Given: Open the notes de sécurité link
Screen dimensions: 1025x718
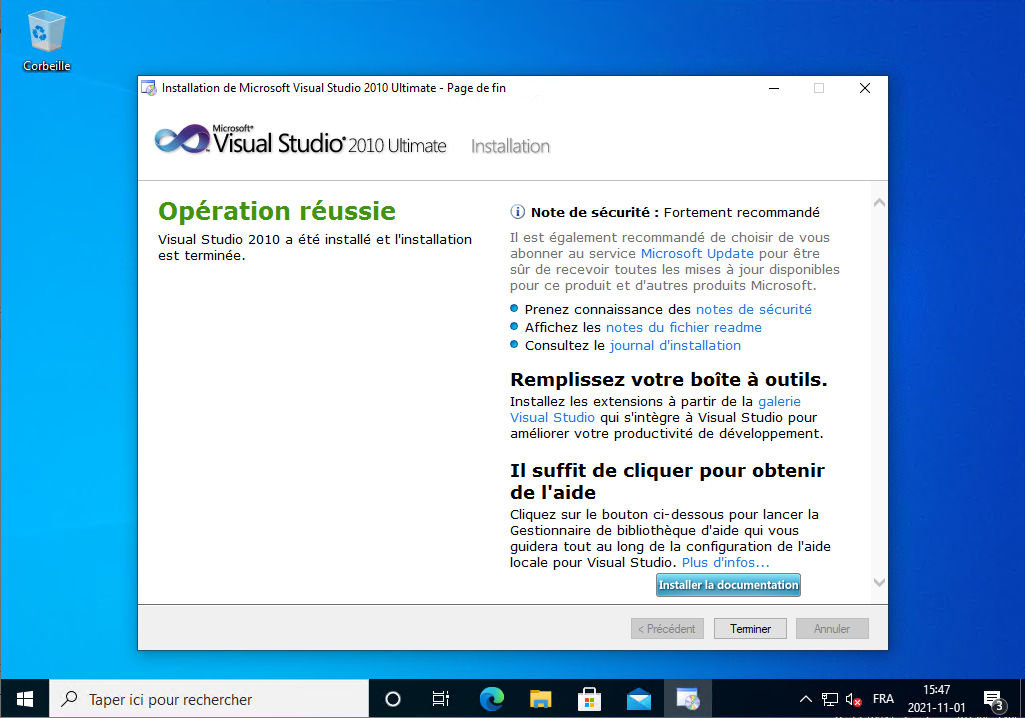Looking at the screenshot, I should click(754, 309).
